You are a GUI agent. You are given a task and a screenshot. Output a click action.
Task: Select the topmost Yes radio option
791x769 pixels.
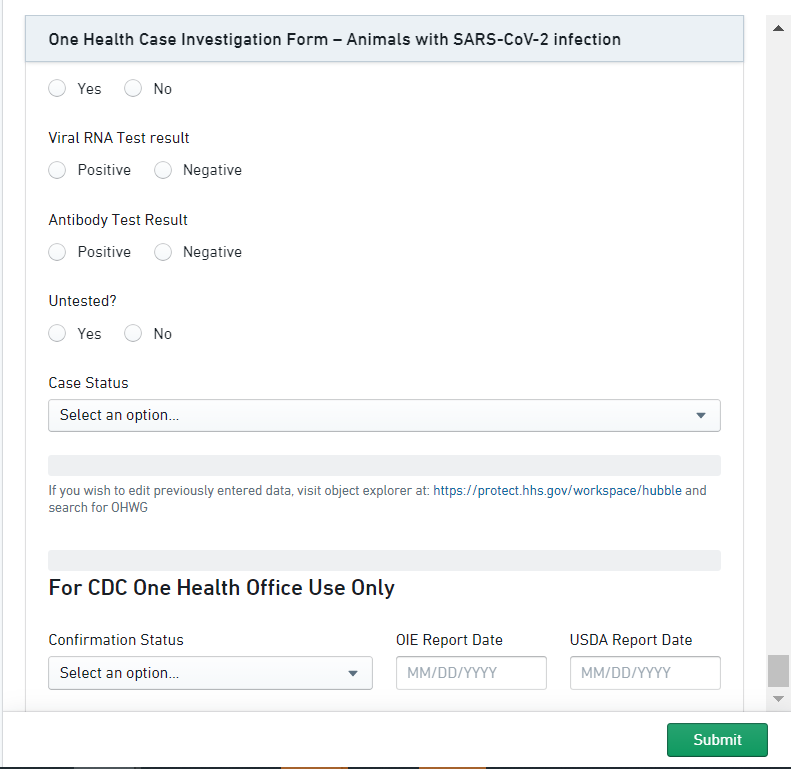pos(58,89)
